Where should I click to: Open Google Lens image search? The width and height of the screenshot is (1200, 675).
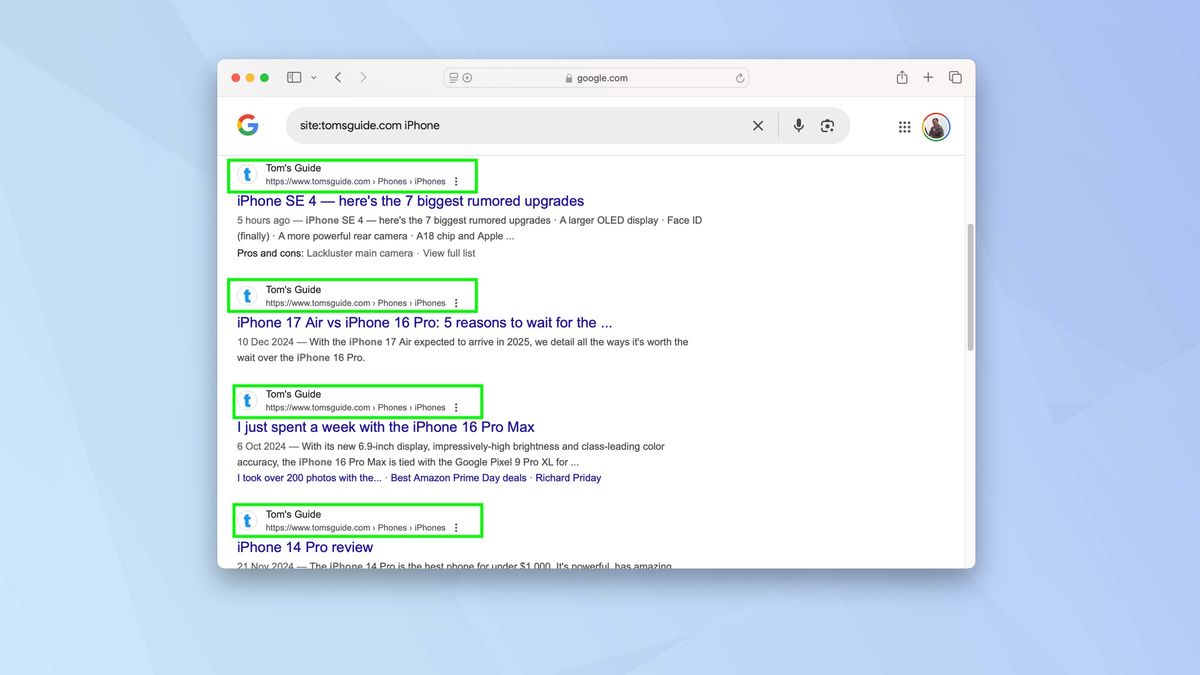(828, 125)
